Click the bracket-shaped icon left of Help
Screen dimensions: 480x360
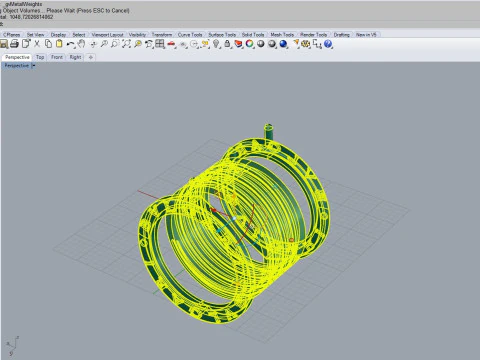tap(317, 44)
